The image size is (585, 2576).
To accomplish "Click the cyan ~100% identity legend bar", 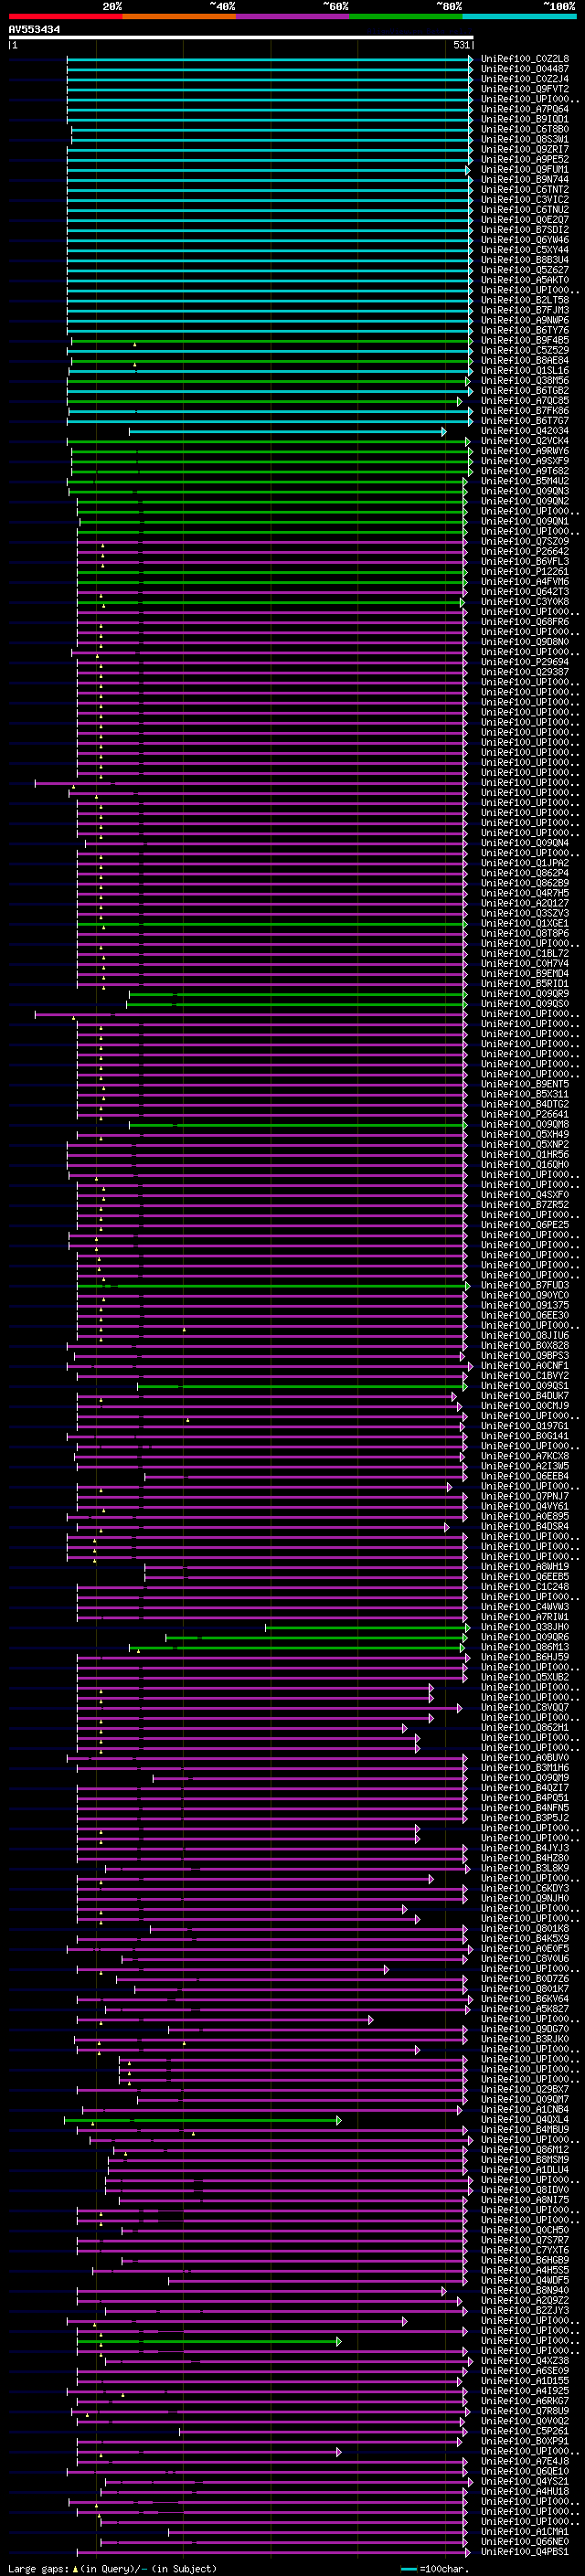I will pyautogui.click(x=519, y=16).
